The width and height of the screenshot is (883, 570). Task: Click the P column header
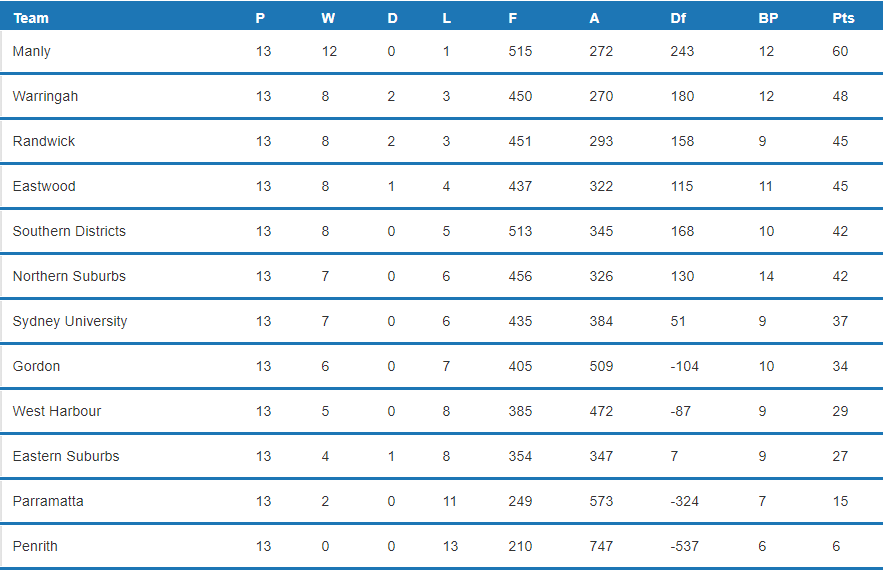[x=260, y=18]
